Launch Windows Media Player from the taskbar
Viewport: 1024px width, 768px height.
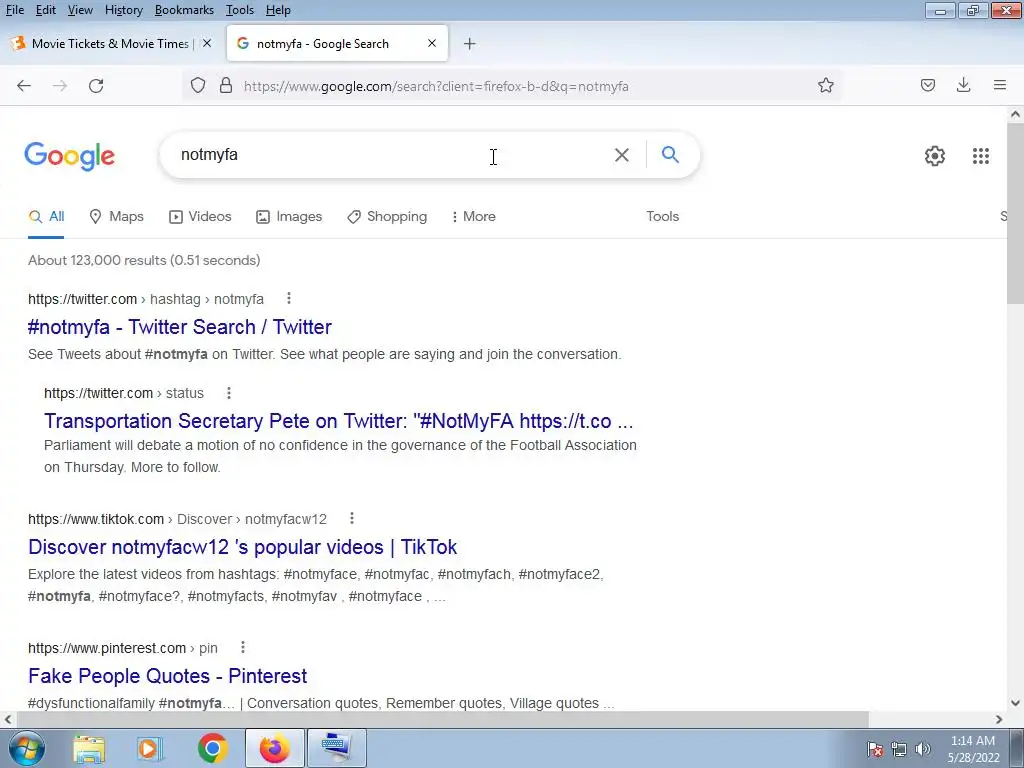click(149, 748)
